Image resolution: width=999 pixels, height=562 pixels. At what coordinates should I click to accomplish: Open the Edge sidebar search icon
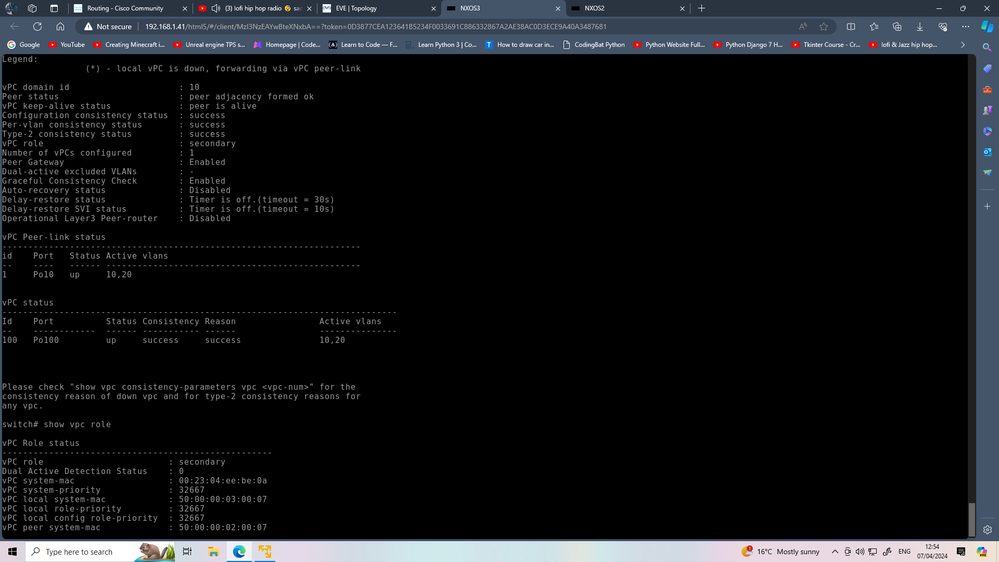point(987,48)
